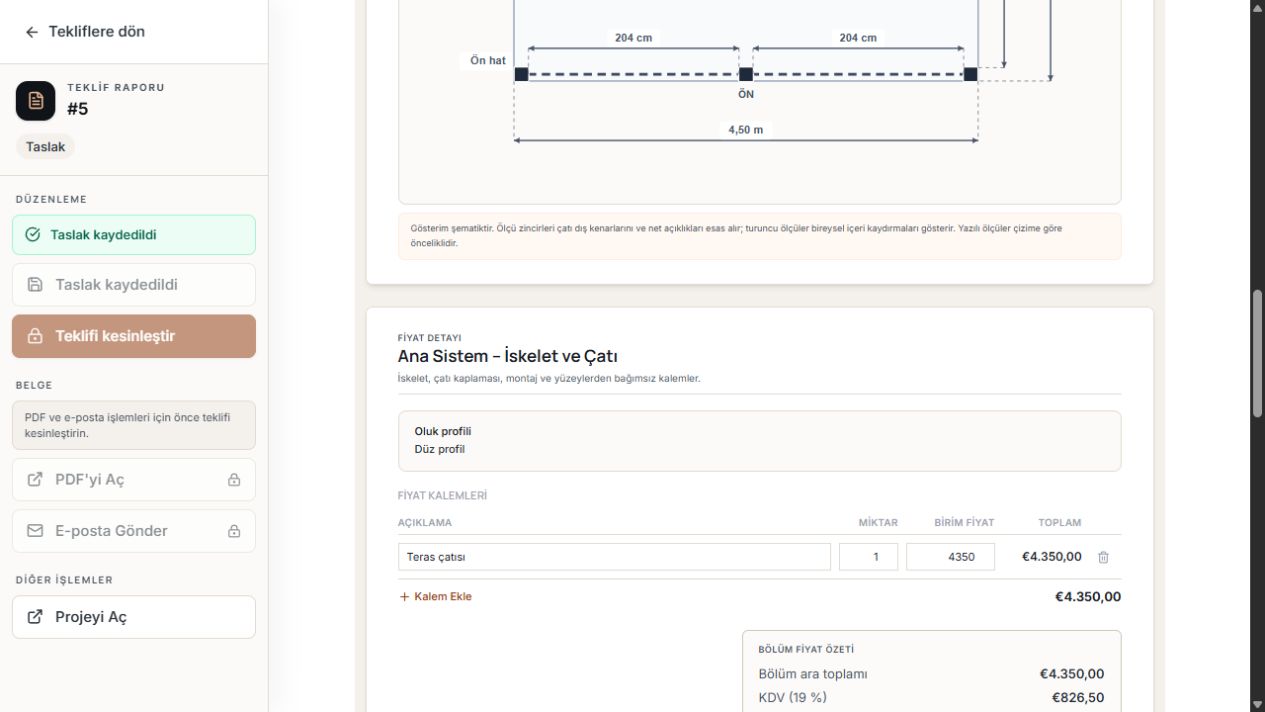Click the green checkmark icon in the save banner

pos(33,235)
